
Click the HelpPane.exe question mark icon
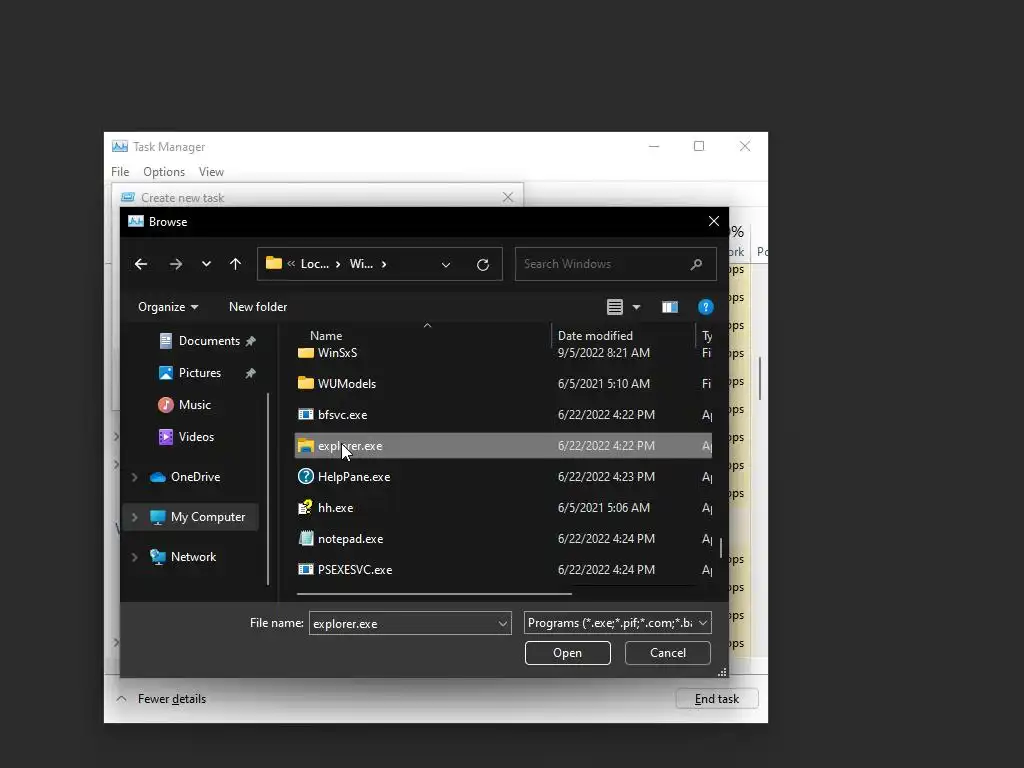tap(306, 477)
